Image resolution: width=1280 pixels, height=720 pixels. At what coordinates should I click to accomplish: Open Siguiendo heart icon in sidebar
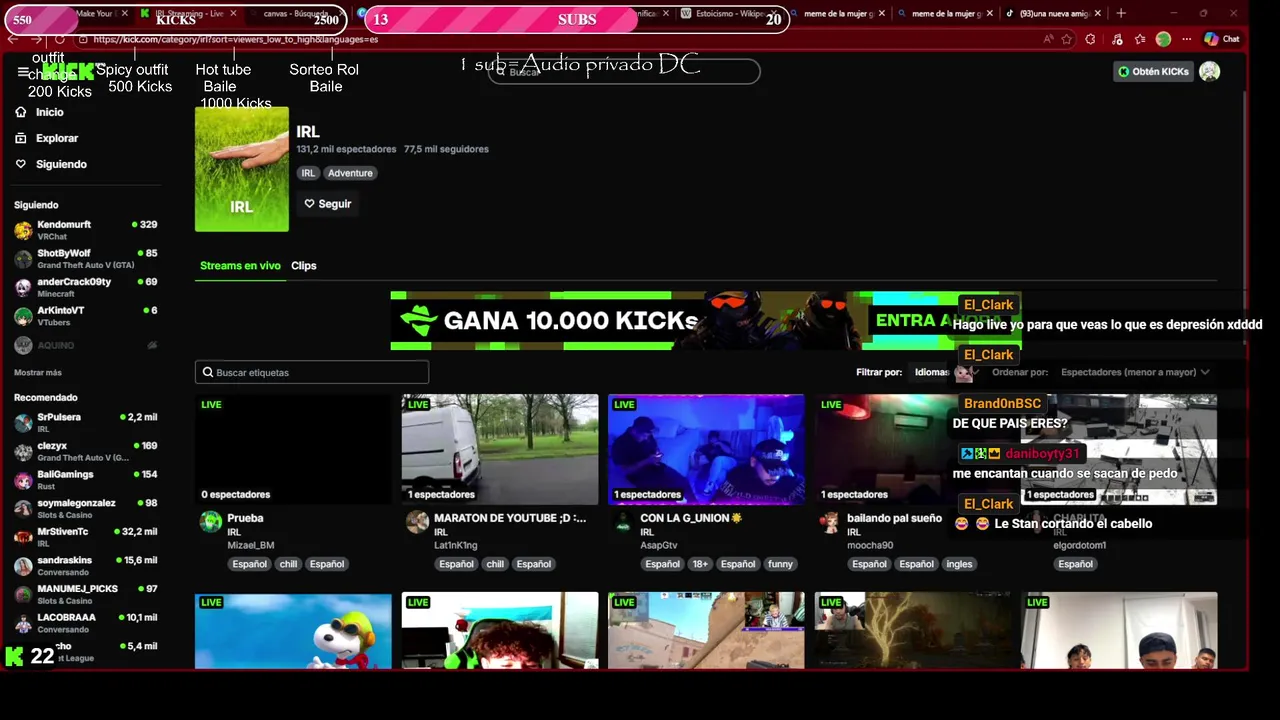coord(21,164)
